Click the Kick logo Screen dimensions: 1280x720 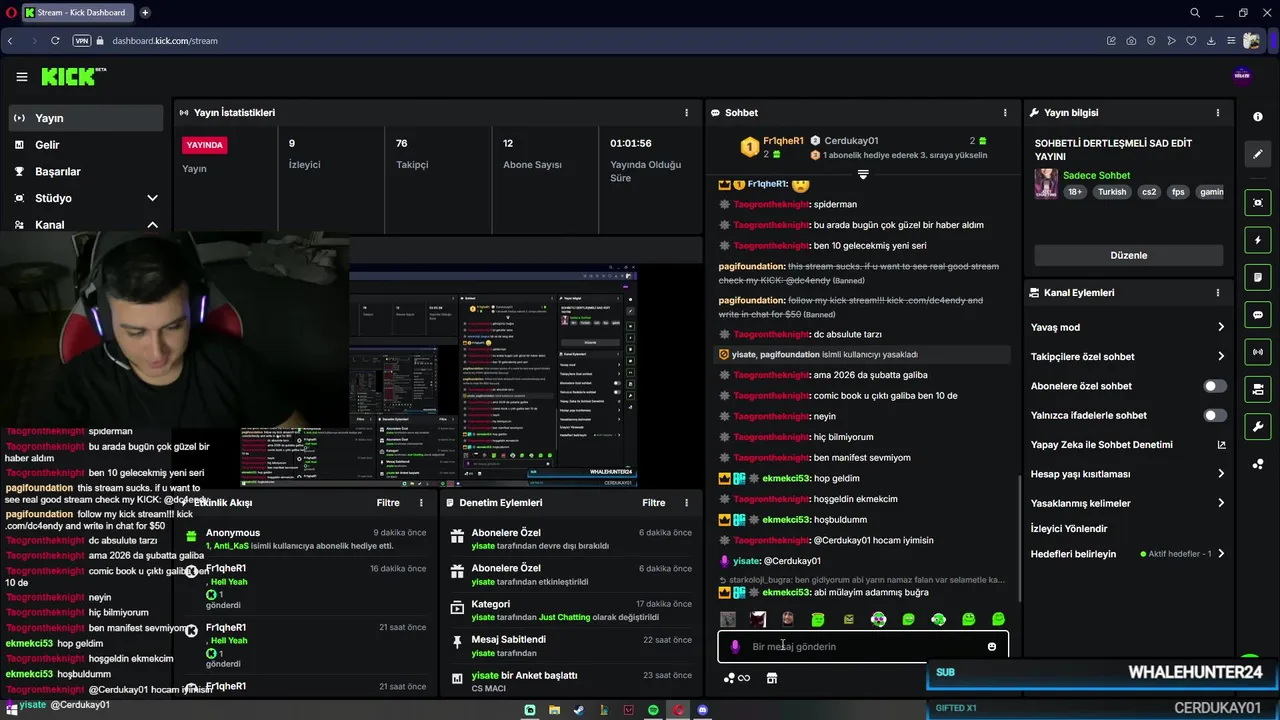[73, 76]
